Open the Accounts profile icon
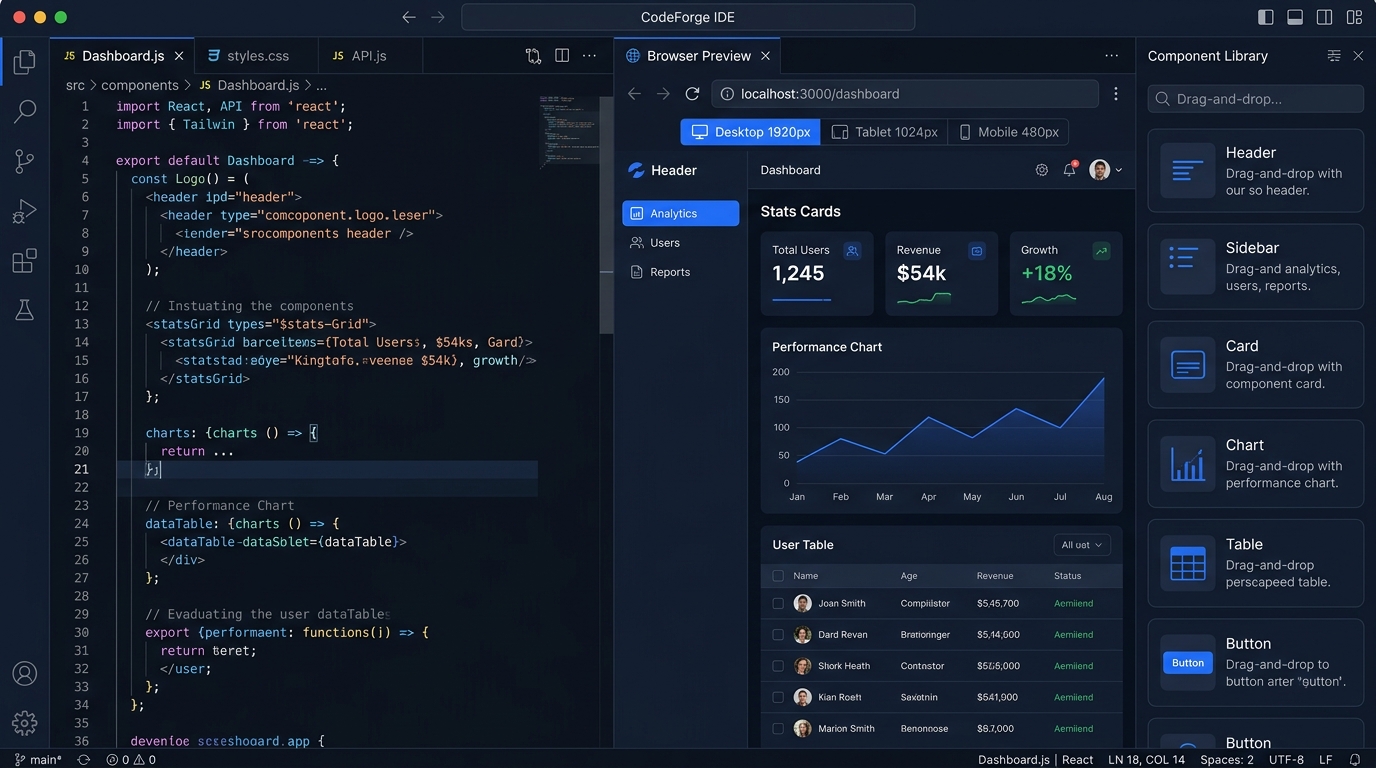Image resolution: width=1376 pixels, height=768 pixels. [24, 673]
